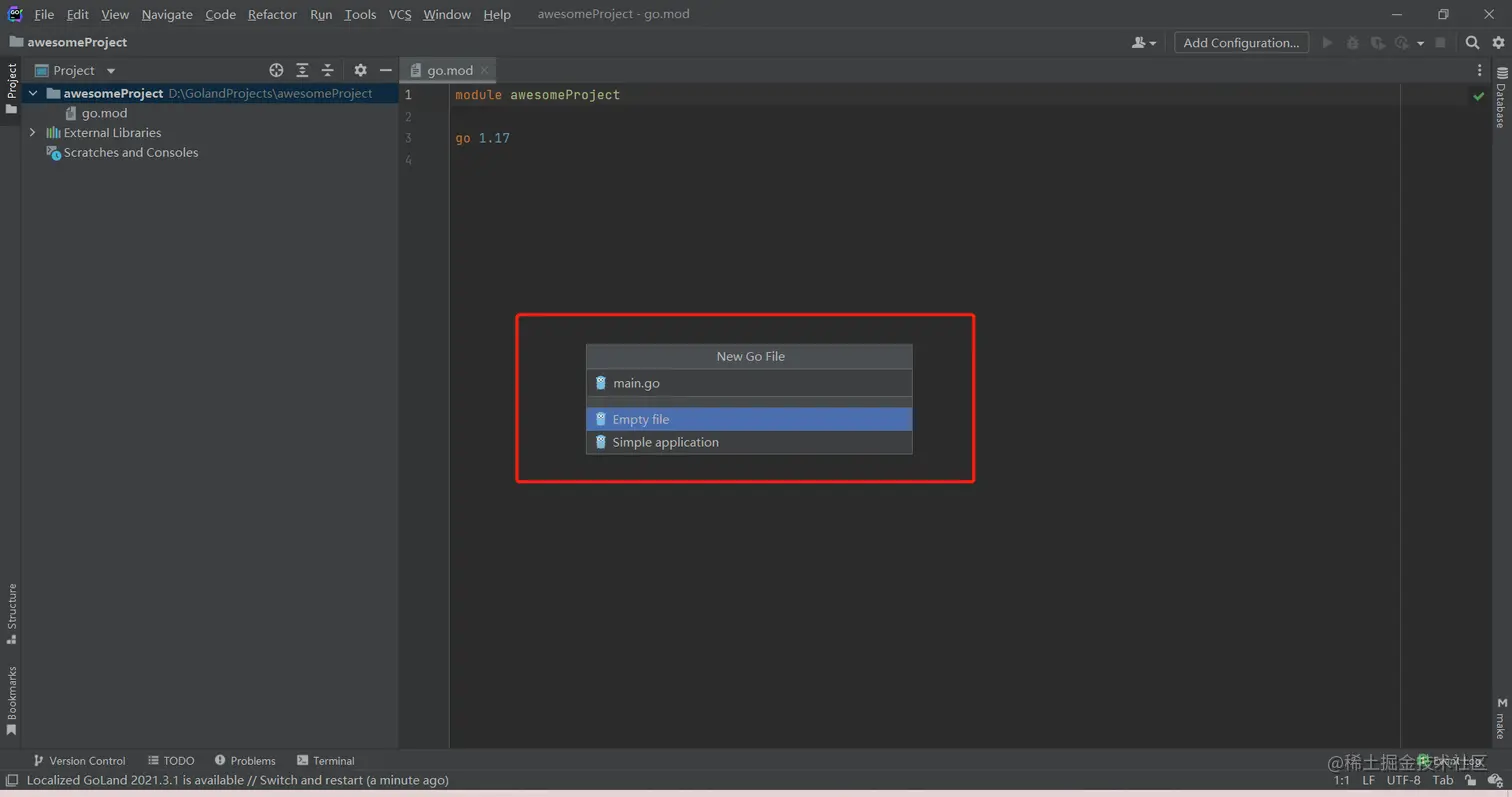Image resolution: width=1512 pixels, height=797 pixels.
Task: Click the Debug bug icon in toolbar
Action: coord(1353,43)
